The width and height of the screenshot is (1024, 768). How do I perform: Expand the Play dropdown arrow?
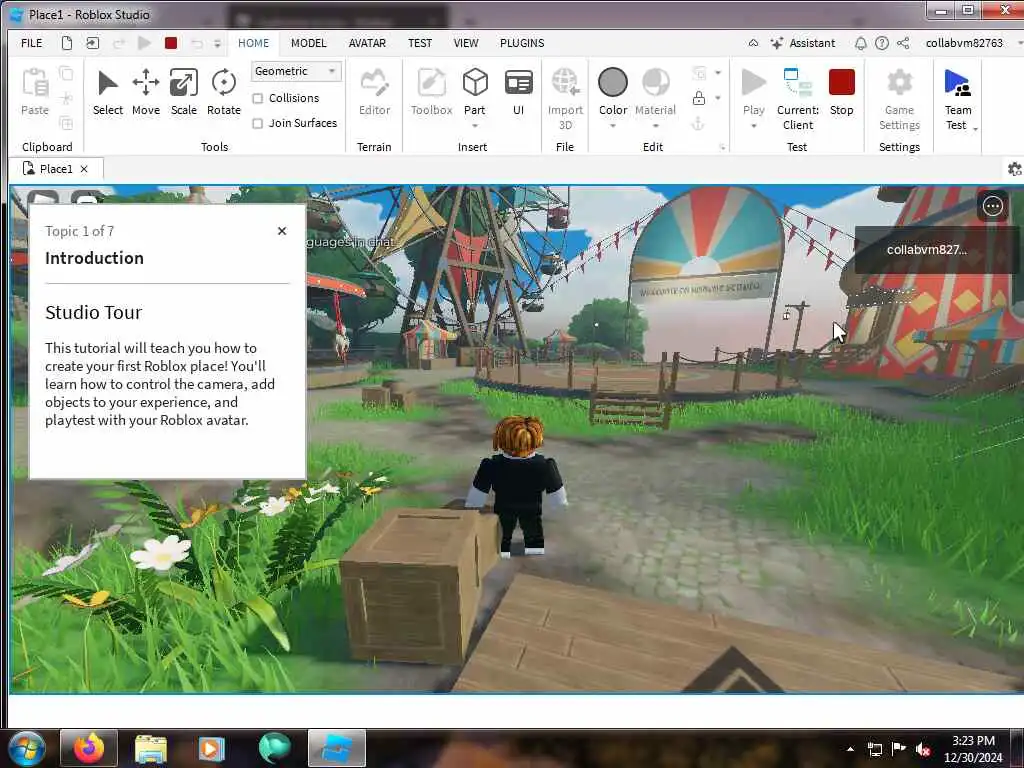pyautogui.click(x=754, y=125)
